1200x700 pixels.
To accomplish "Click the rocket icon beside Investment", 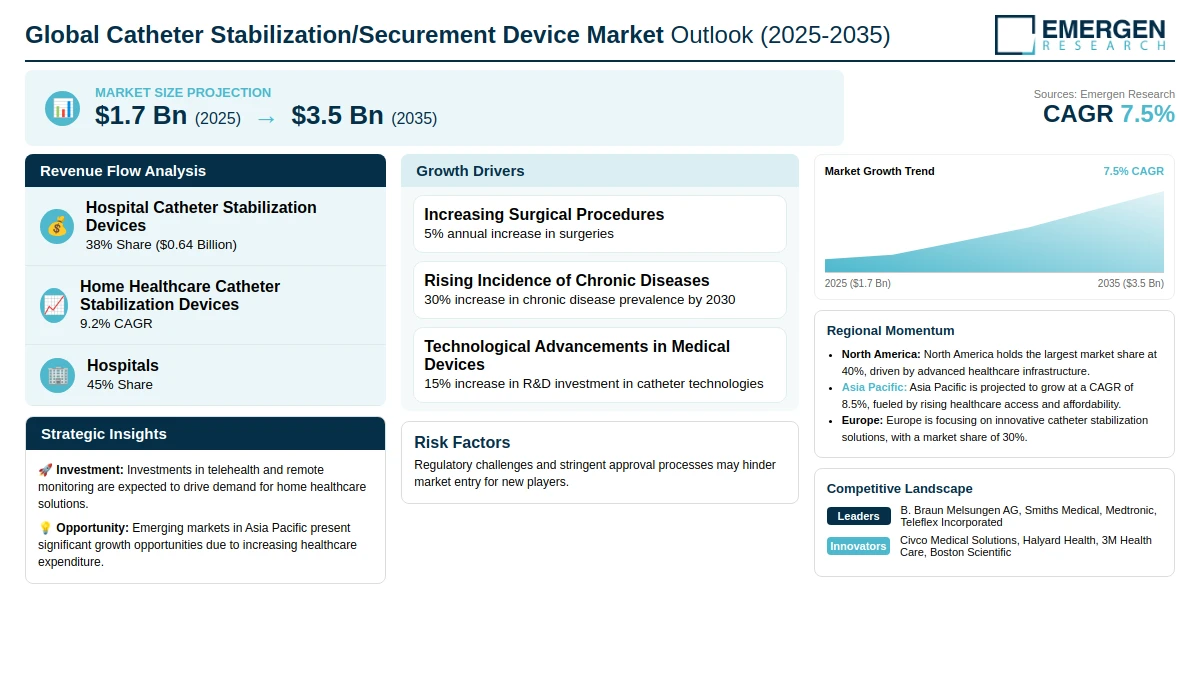I will 45,470.
